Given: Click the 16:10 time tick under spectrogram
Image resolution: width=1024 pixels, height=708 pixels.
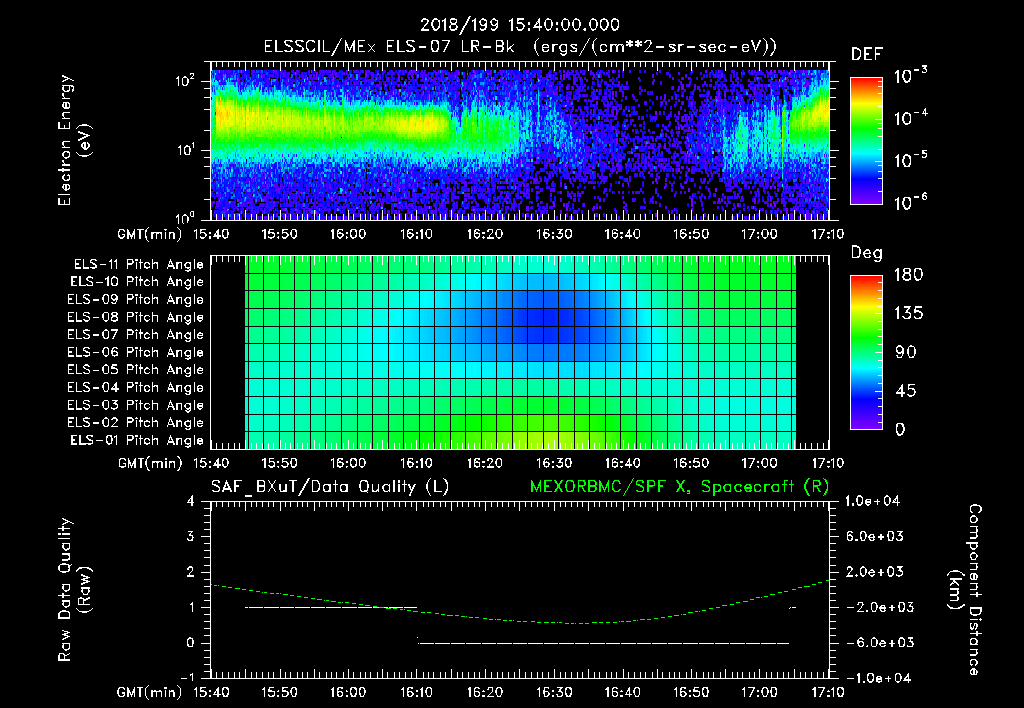Looking at the screenshot, I should [416, 234].
